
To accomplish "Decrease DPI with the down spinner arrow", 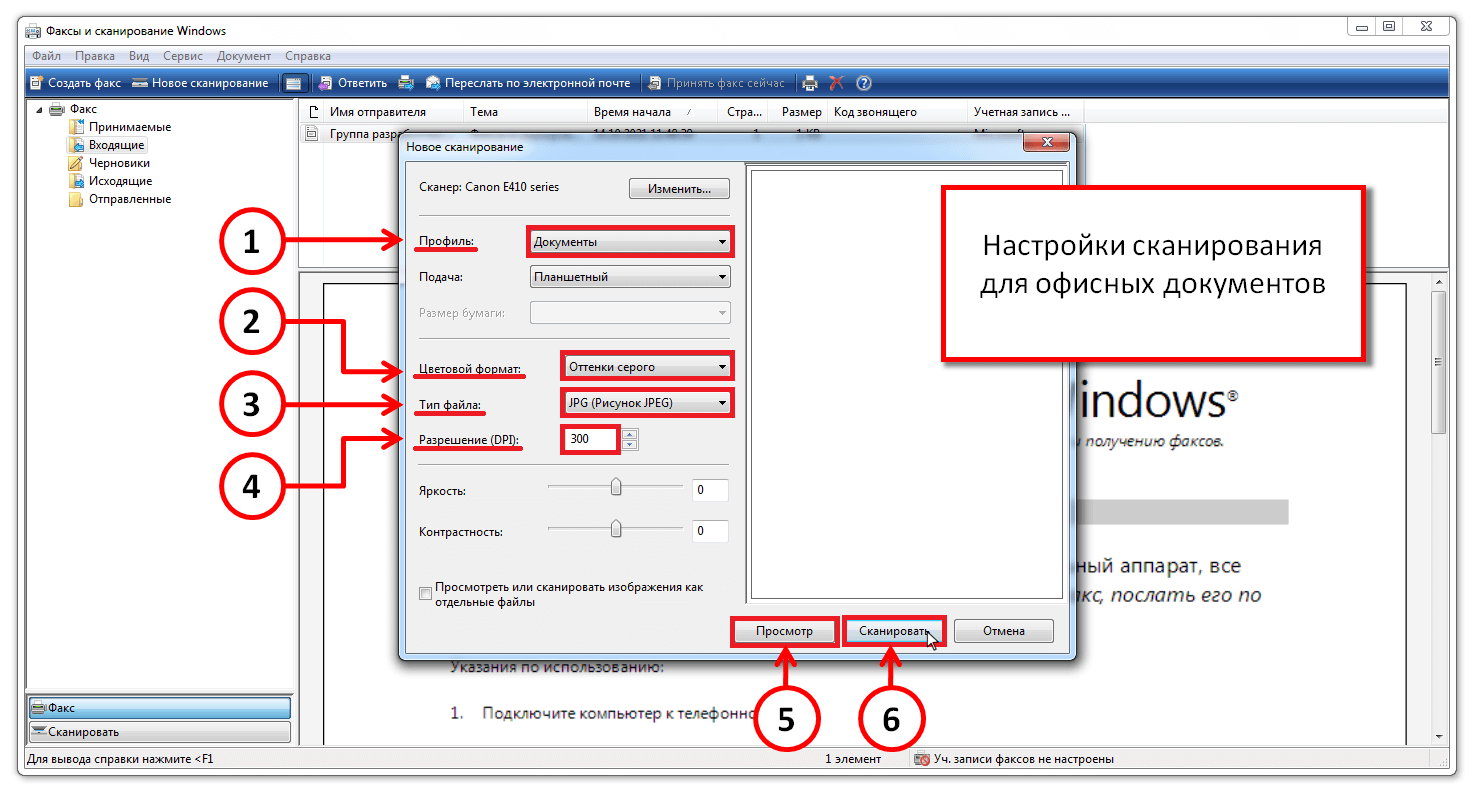I will coord(629,445).
